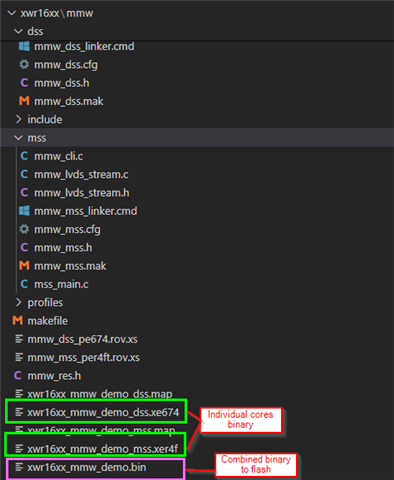
Task: Click the gear icon of mmw_dss.cfg
Action: coord(24,64)
